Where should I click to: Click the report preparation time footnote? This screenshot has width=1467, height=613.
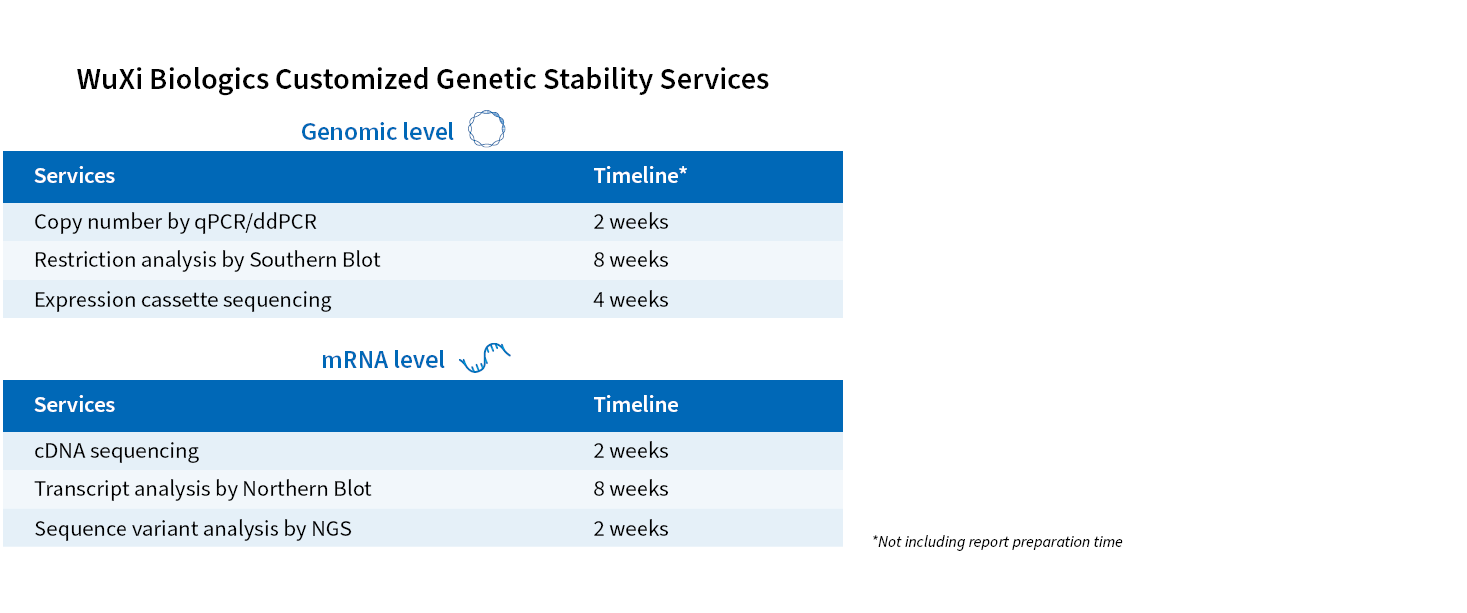click(x=997, y=542)
